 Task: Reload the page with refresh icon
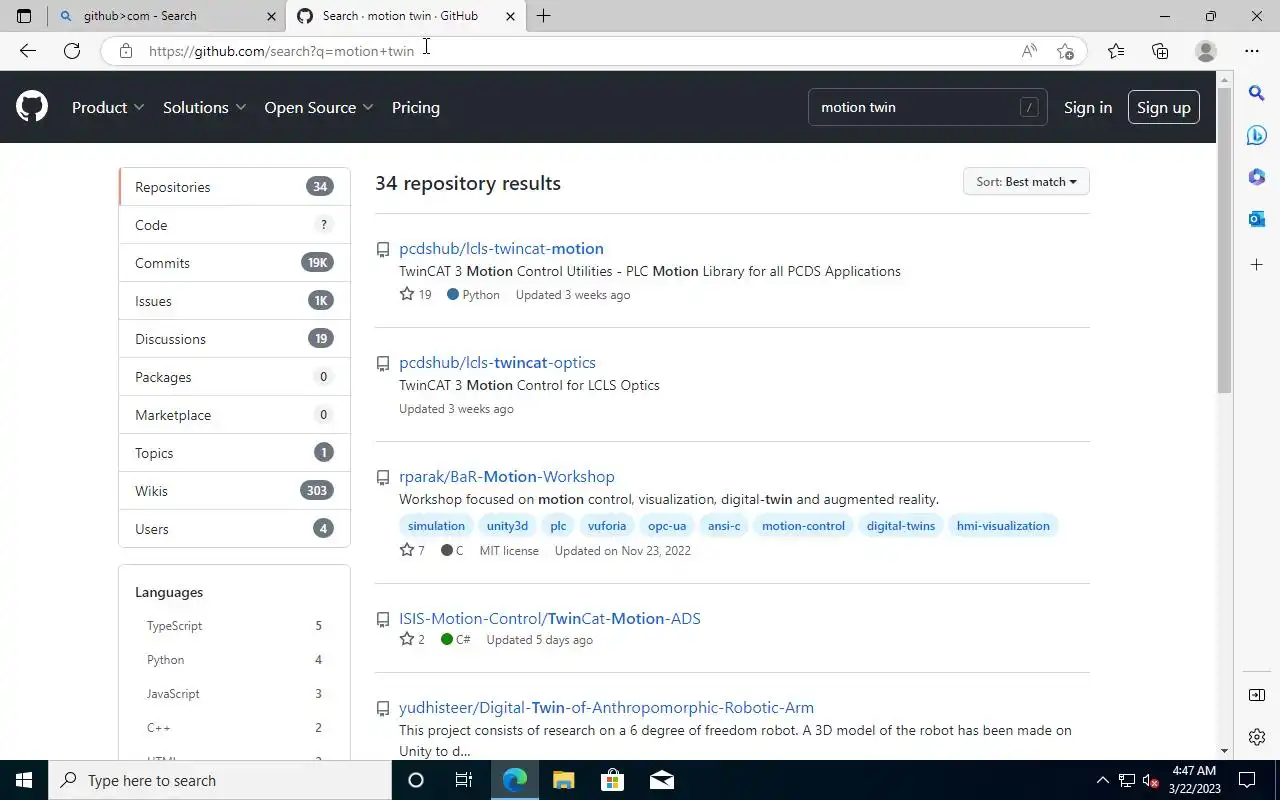[x=72, y=51]
